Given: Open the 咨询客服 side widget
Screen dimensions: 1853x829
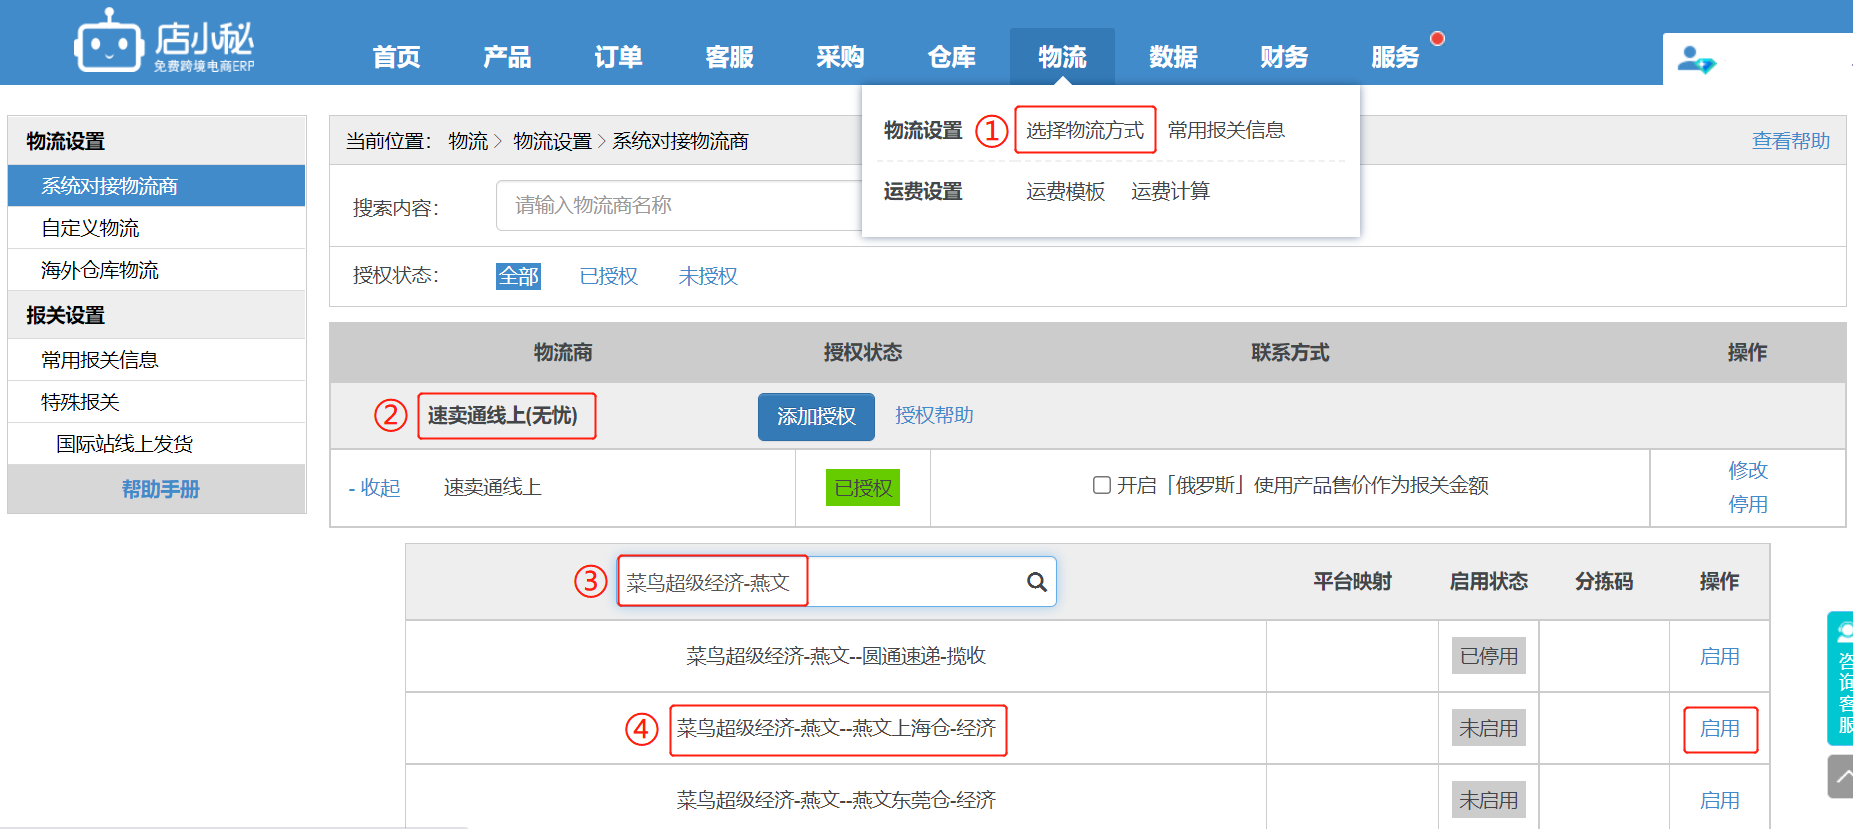Looking at the screenshot, I should pos(1841,678).
